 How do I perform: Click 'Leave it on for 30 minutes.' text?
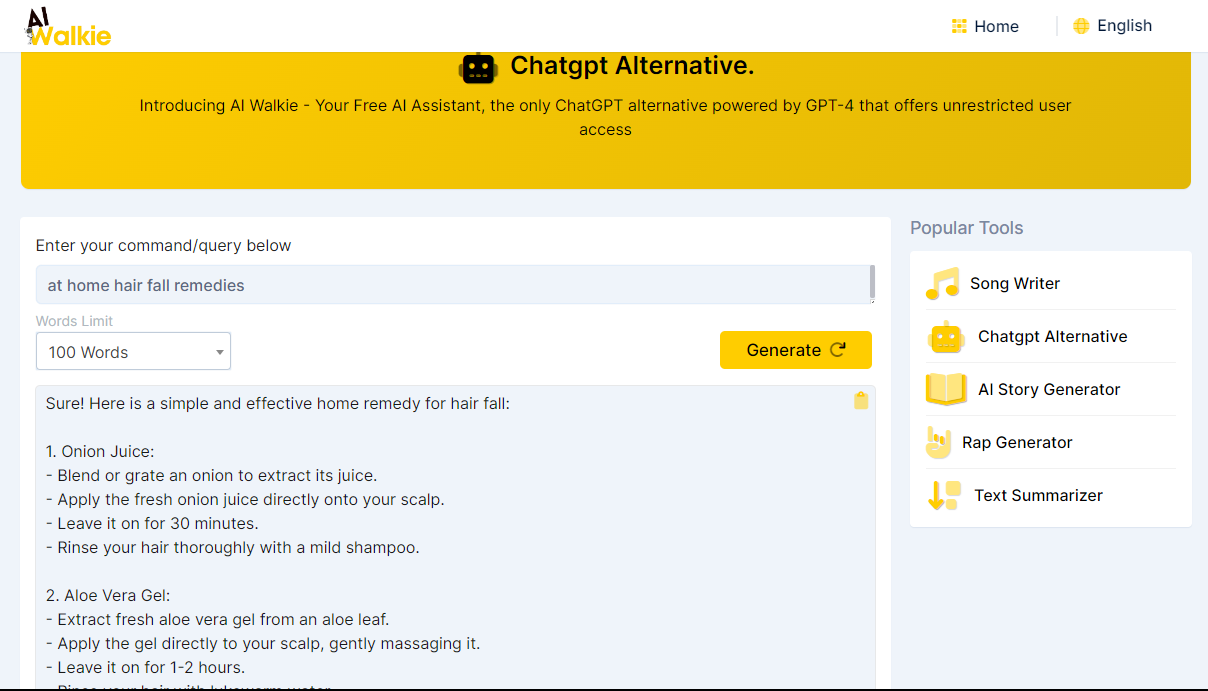coord(158,524)
